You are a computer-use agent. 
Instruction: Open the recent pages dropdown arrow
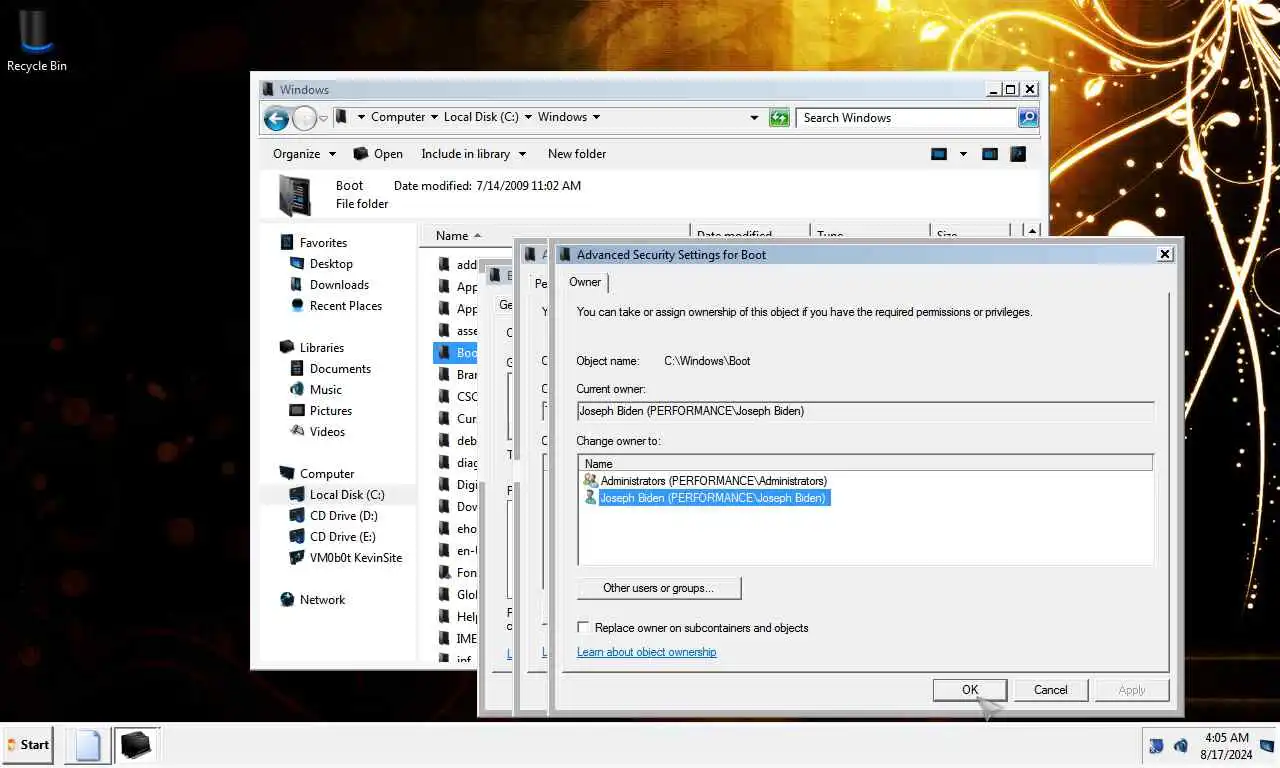click(323, 119)
